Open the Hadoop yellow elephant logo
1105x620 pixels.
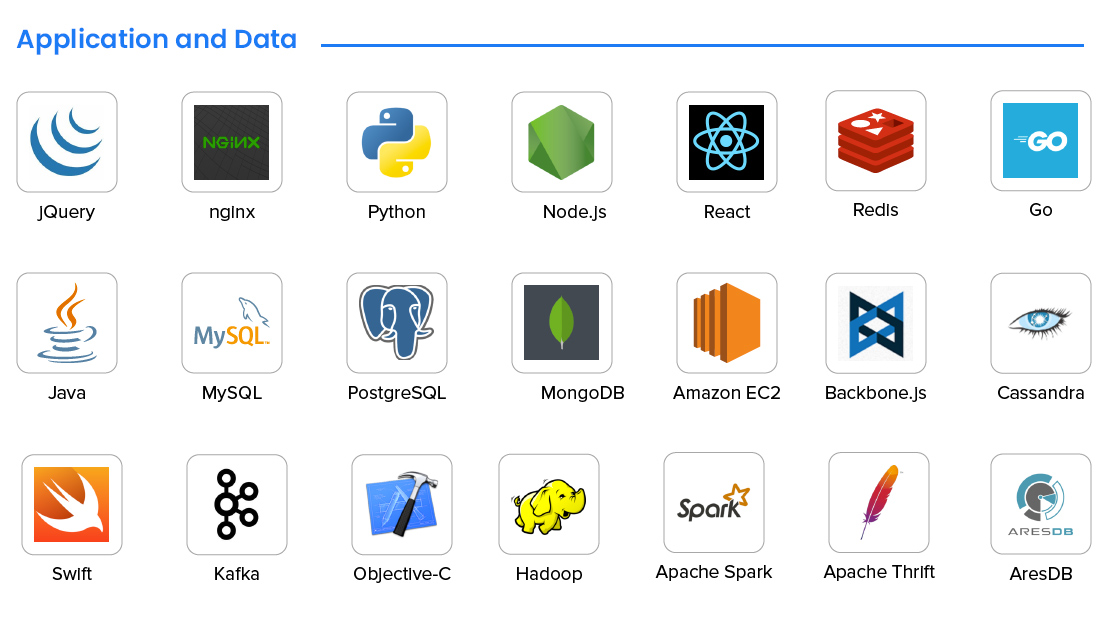click(548, 504)
